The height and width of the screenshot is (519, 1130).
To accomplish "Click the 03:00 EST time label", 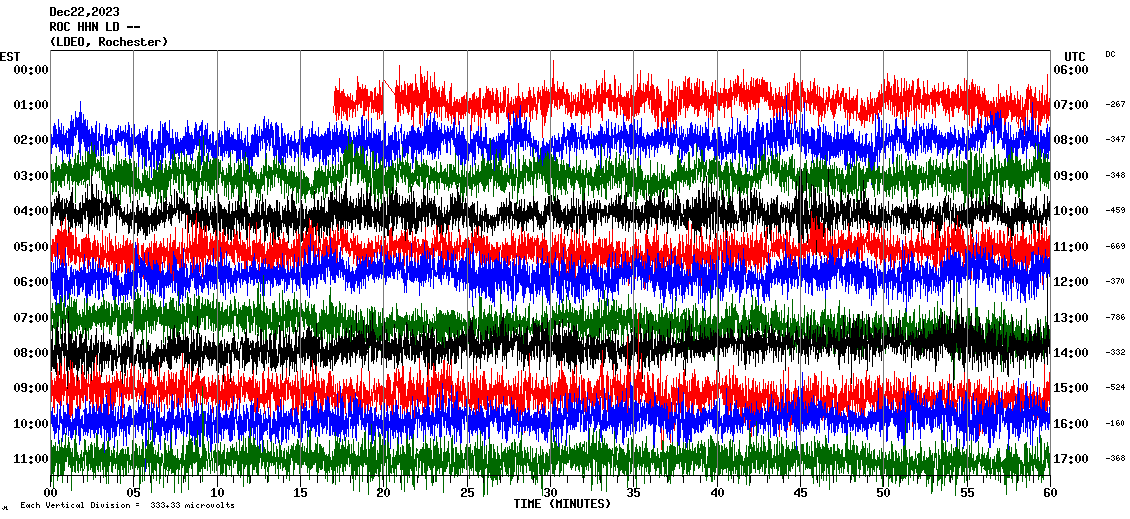I will [31, 176].
